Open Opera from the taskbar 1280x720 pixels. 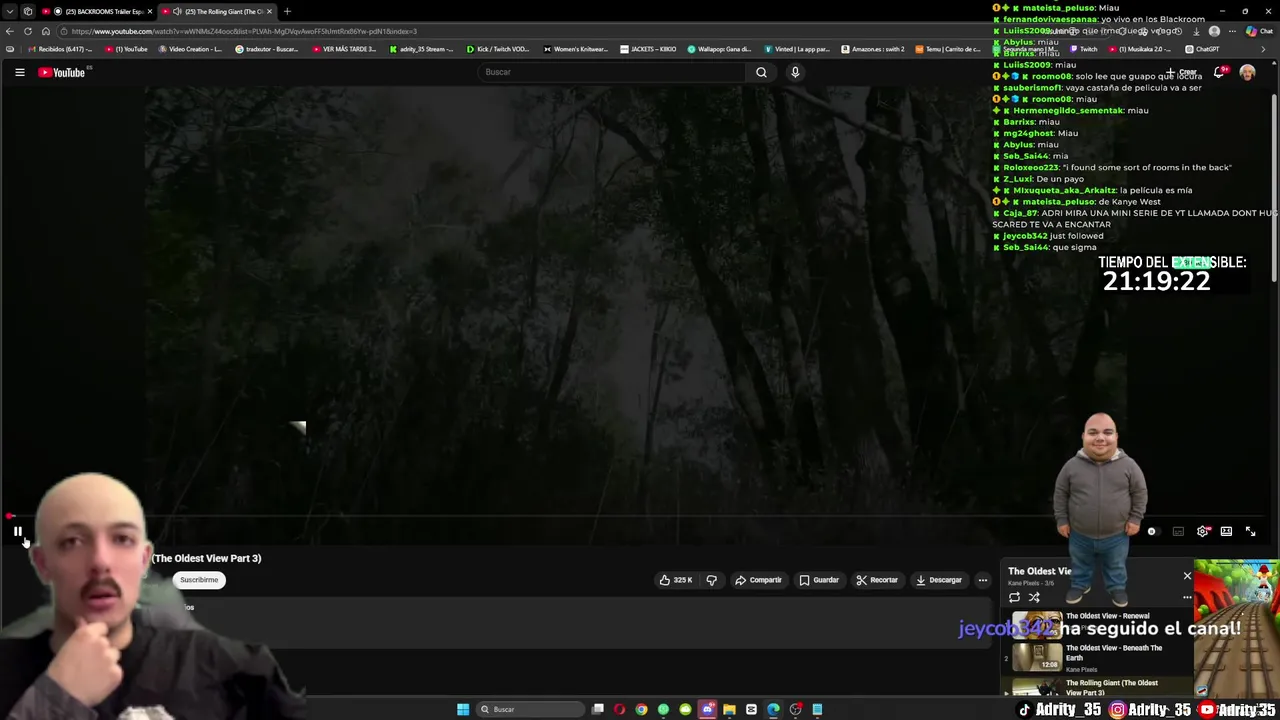point(619,709)
